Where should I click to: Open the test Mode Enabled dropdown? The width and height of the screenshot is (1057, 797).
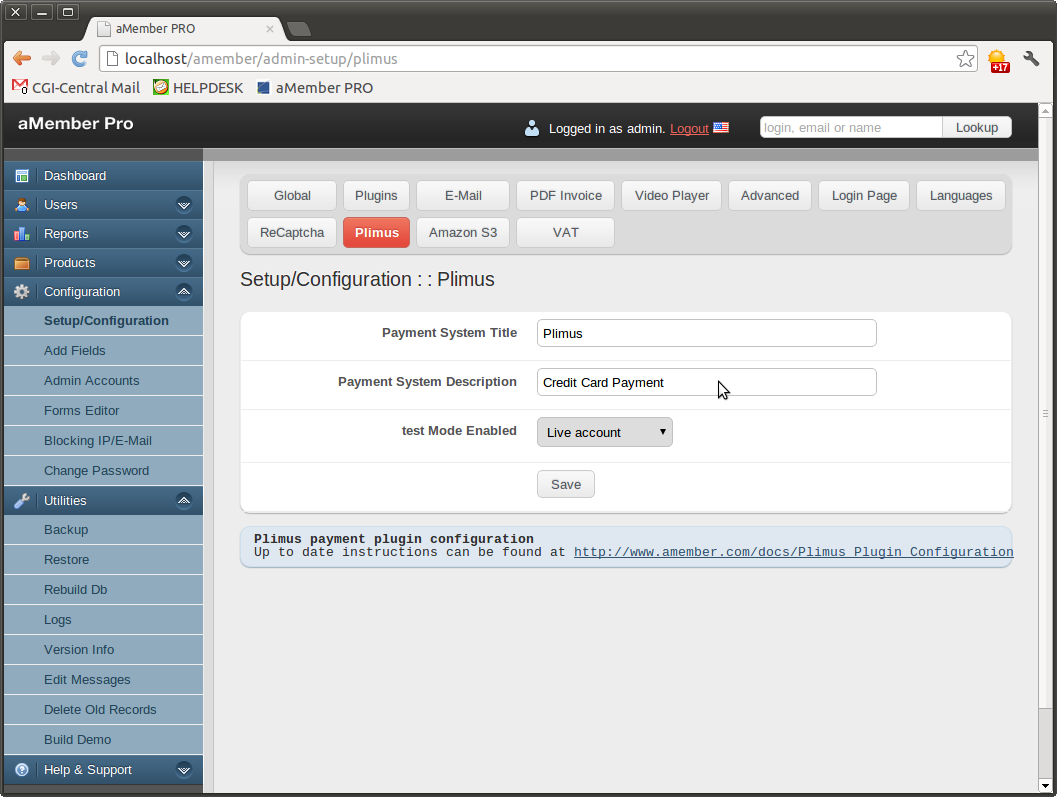[604, 432]
